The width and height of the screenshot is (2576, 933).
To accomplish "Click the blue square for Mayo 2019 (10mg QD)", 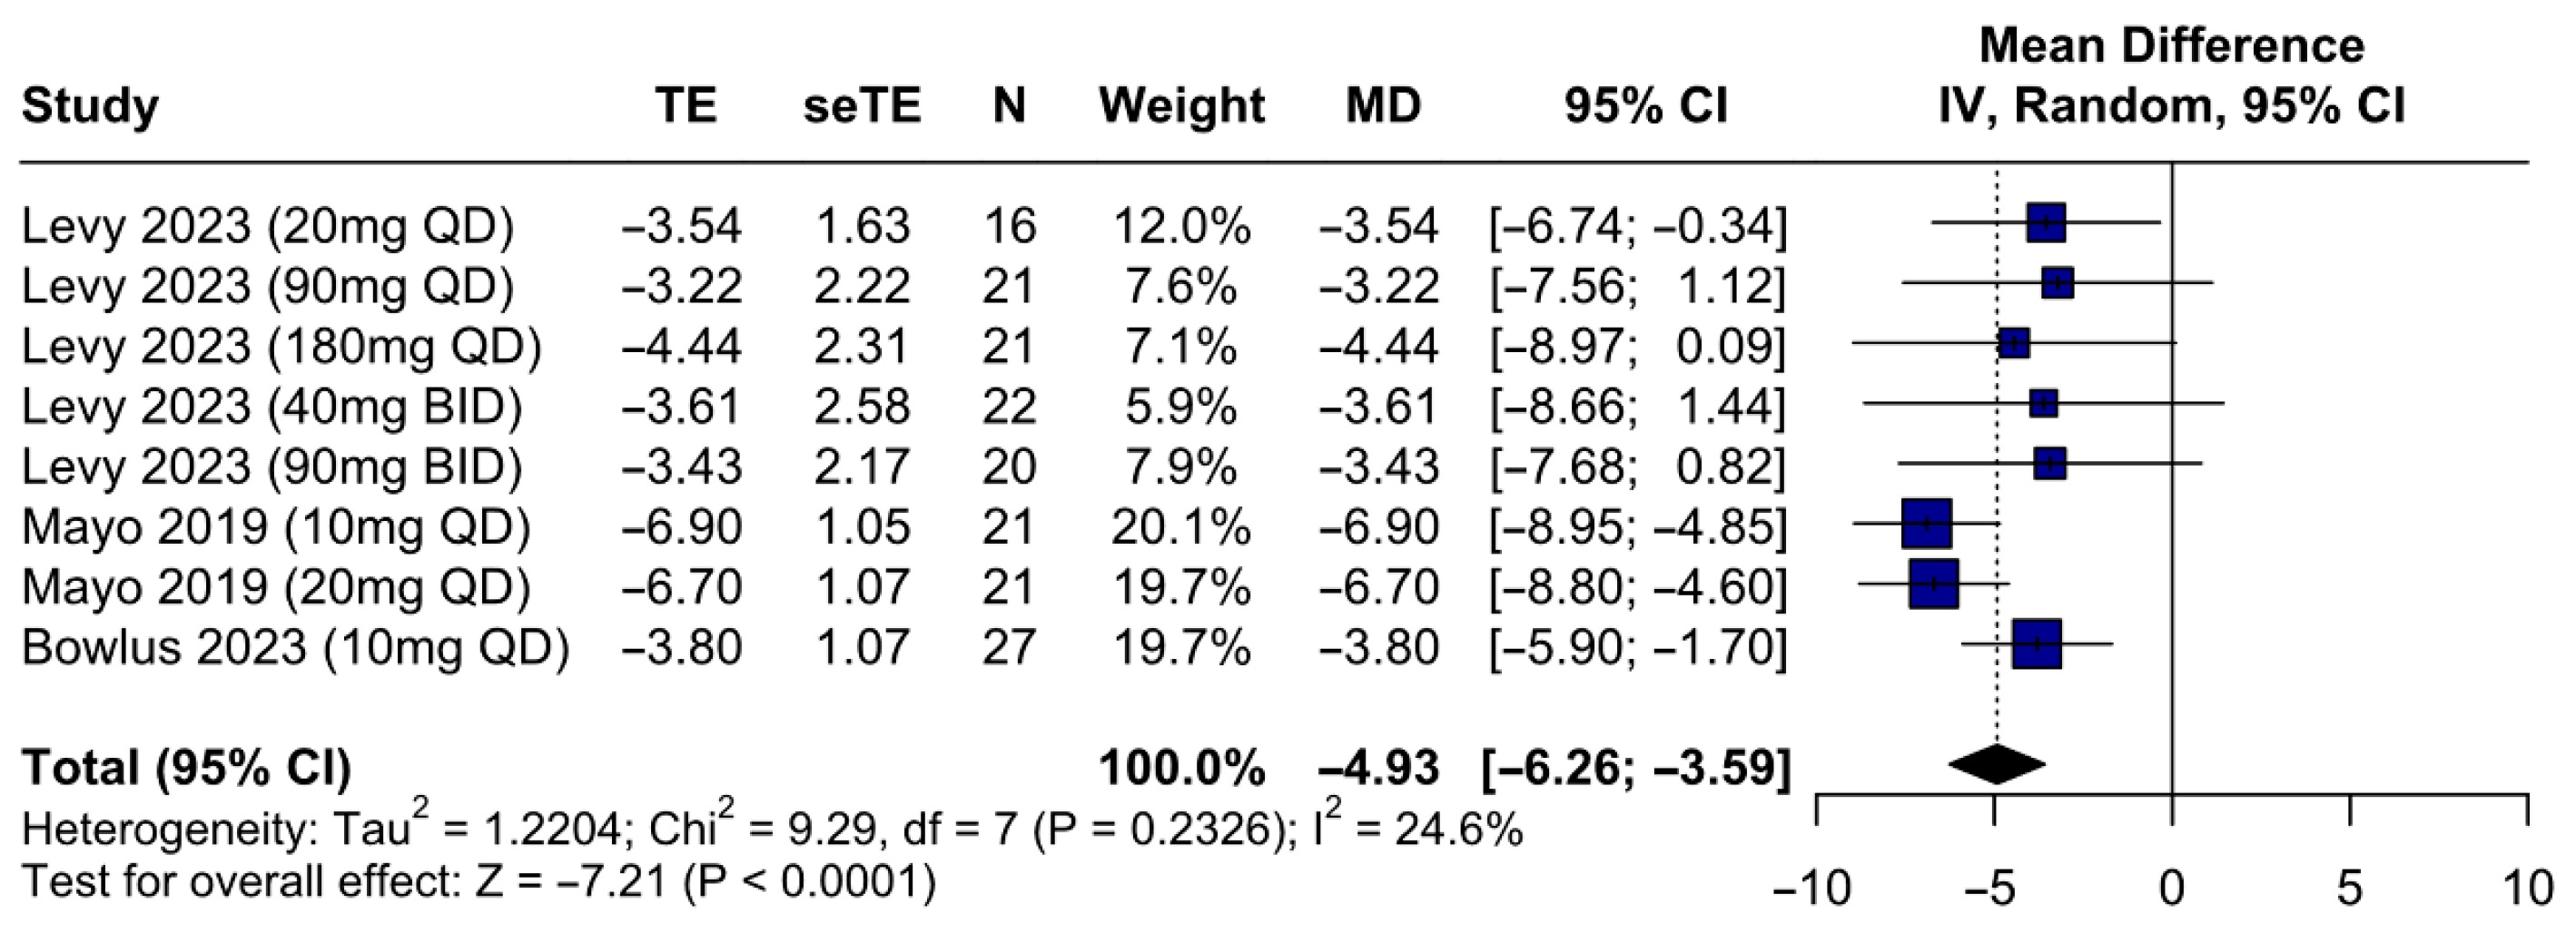I will point(1926,524).
